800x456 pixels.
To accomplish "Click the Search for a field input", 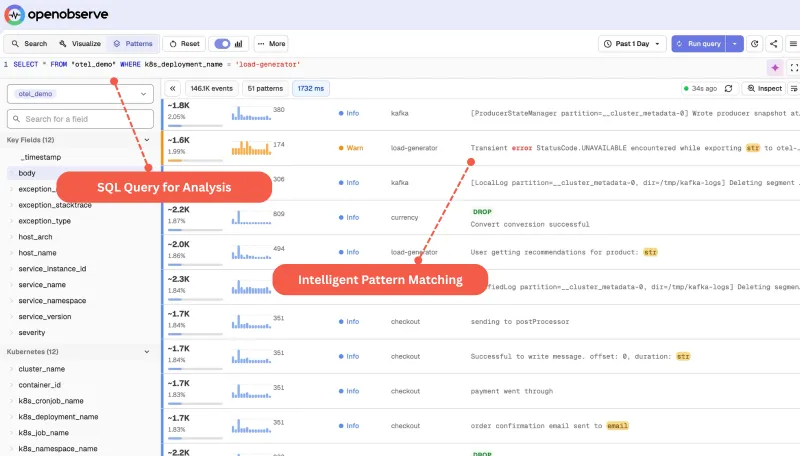I will pos(80,119).
